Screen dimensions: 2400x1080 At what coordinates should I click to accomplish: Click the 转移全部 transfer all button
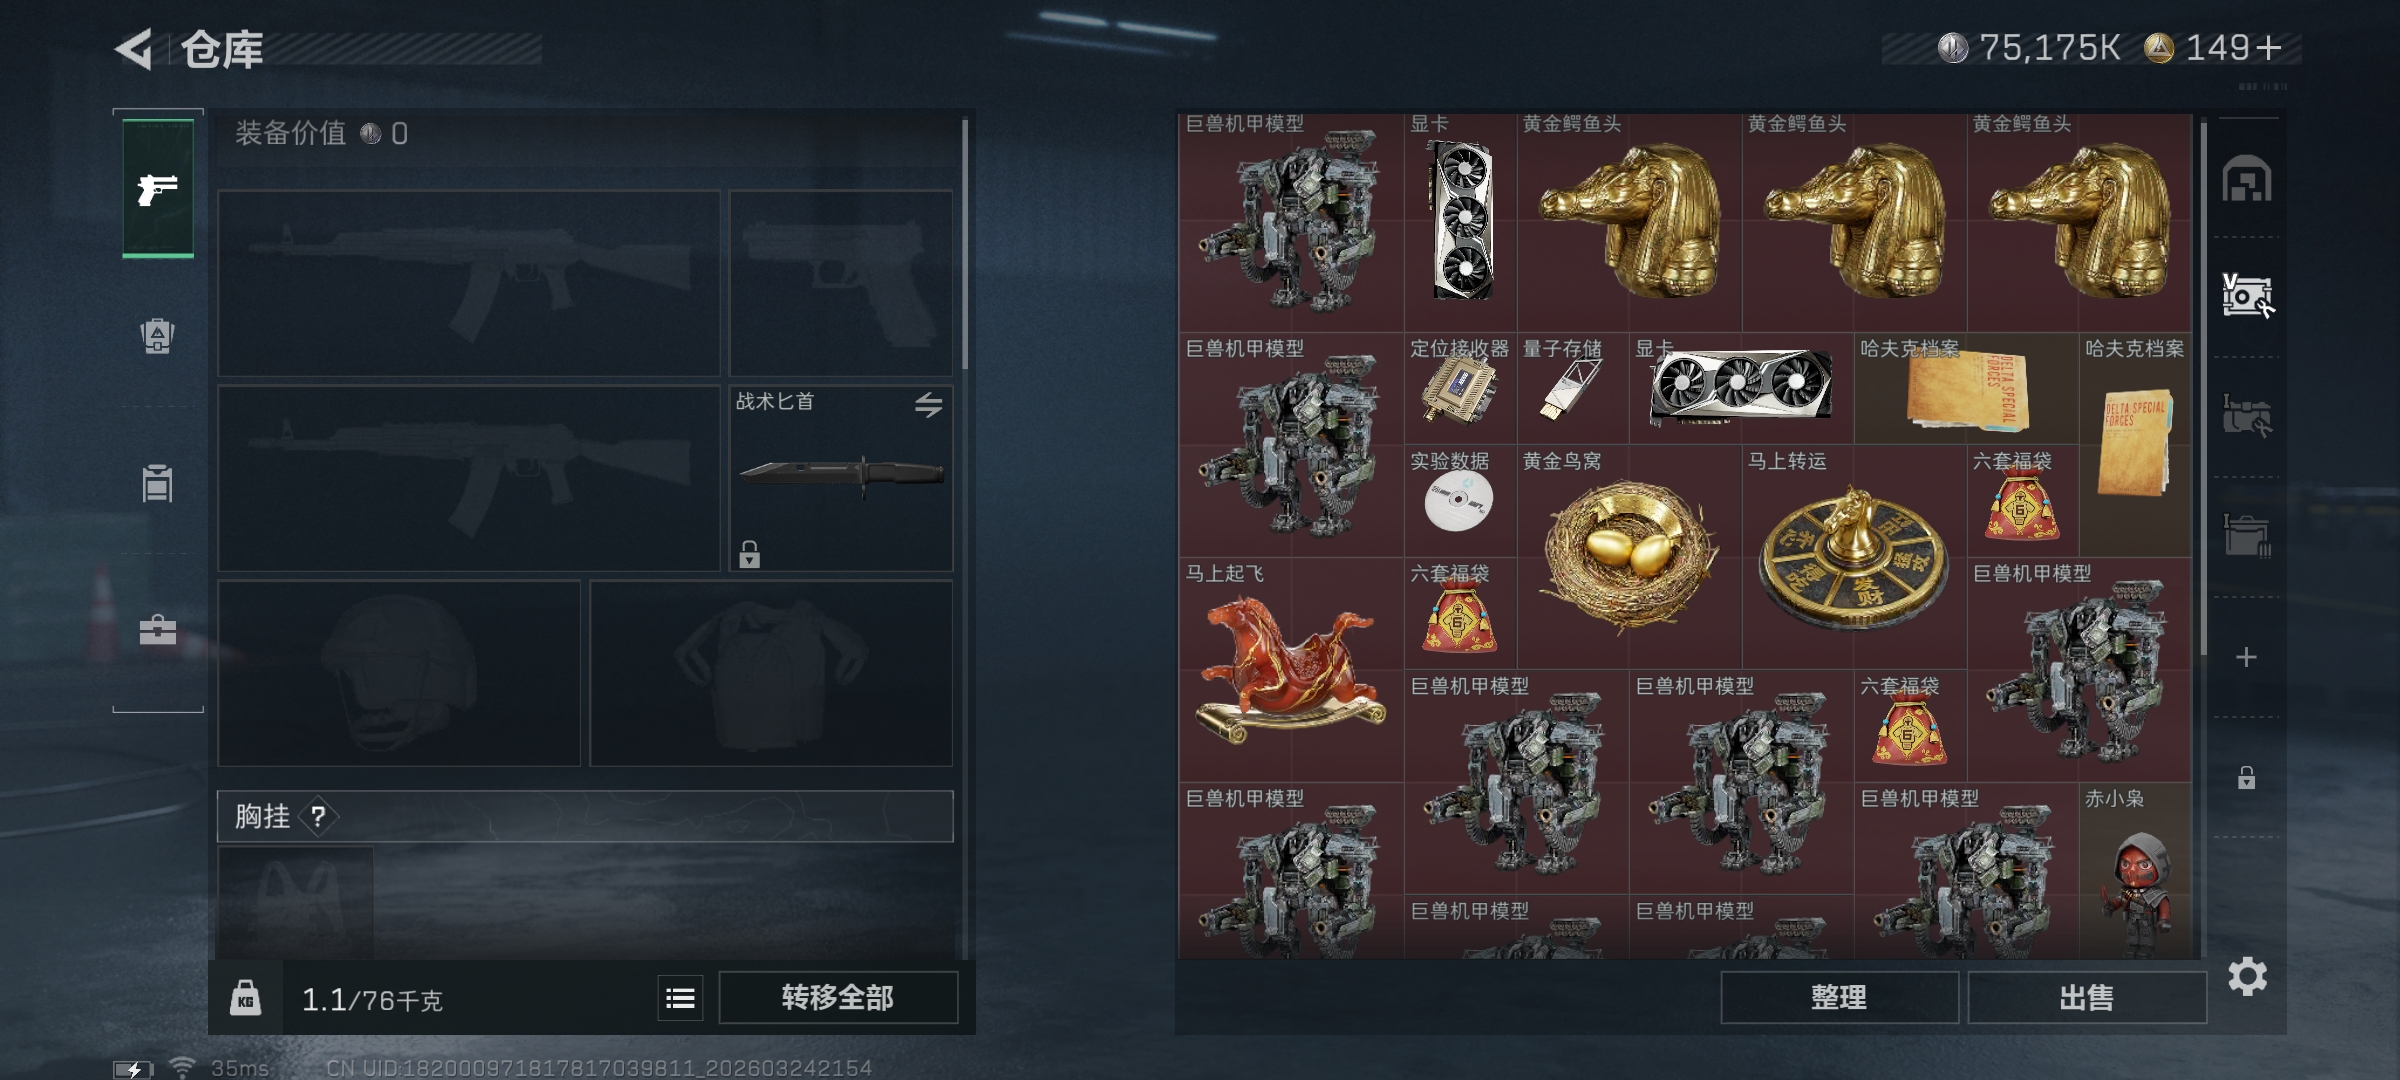point(838,997)
